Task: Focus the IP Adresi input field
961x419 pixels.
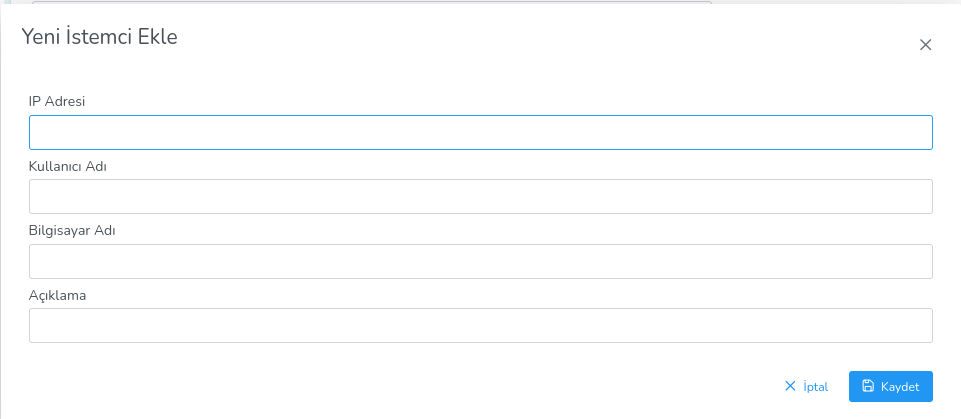Action: coord(480,133)
